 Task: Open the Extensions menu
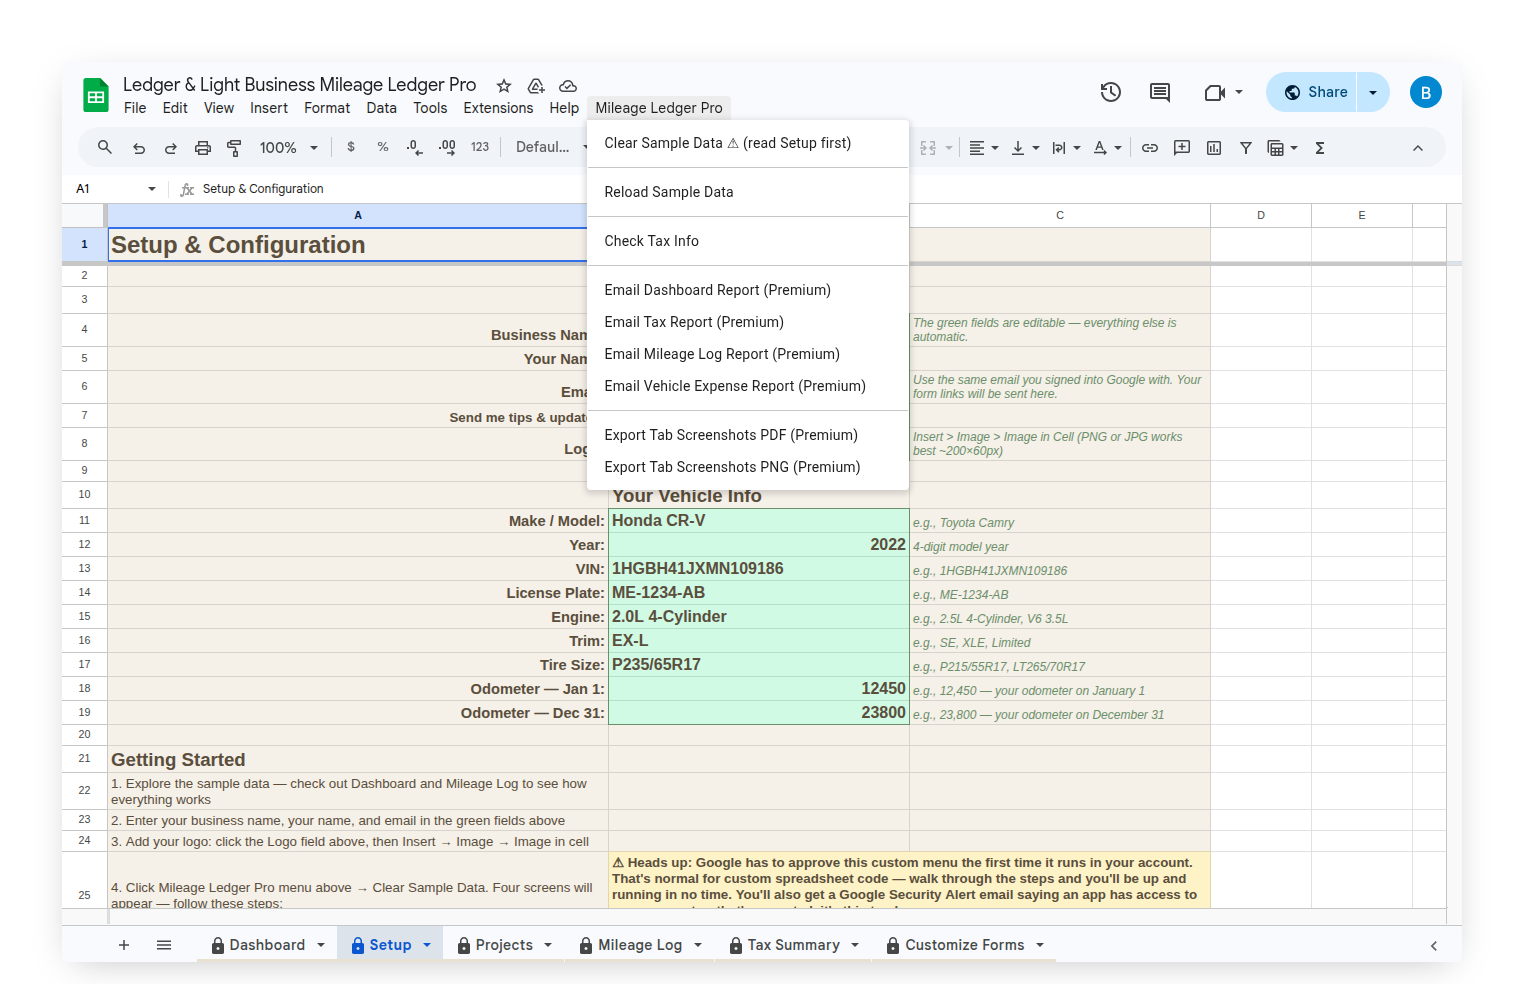pyautogui.click(x=498, y=108)
